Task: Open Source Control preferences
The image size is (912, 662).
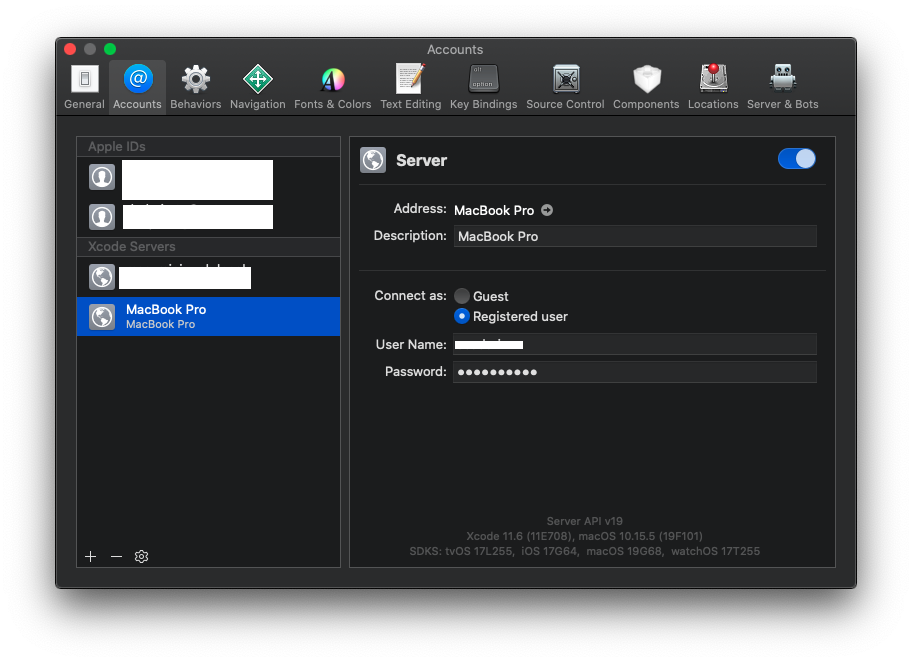Action: point(565,87)
